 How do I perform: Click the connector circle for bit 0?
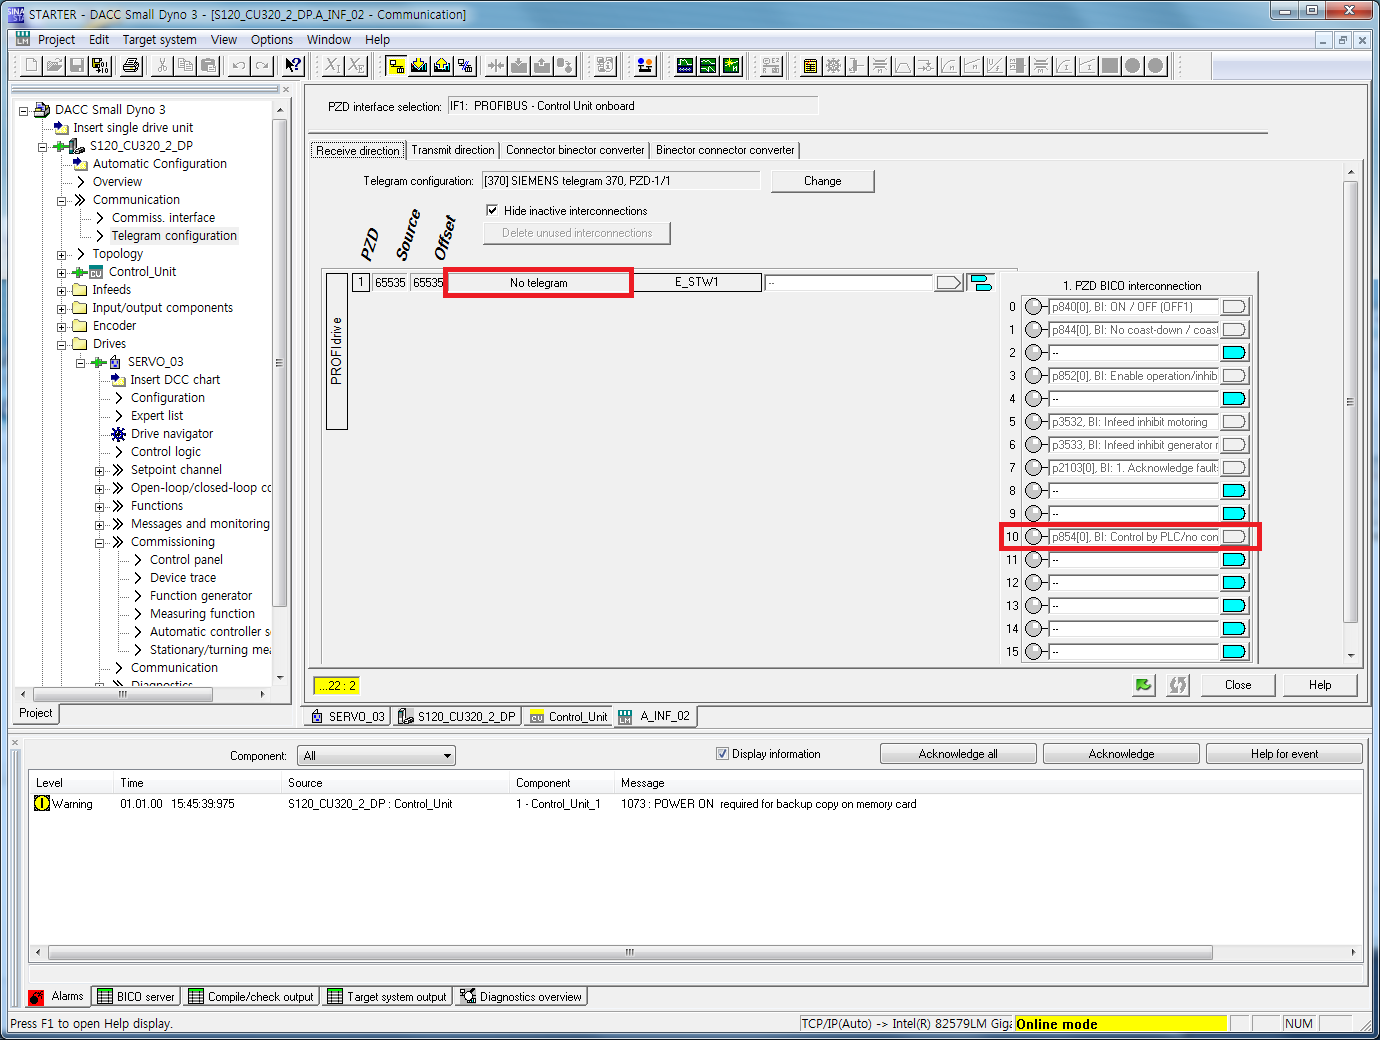click(x=1034, y=307)
